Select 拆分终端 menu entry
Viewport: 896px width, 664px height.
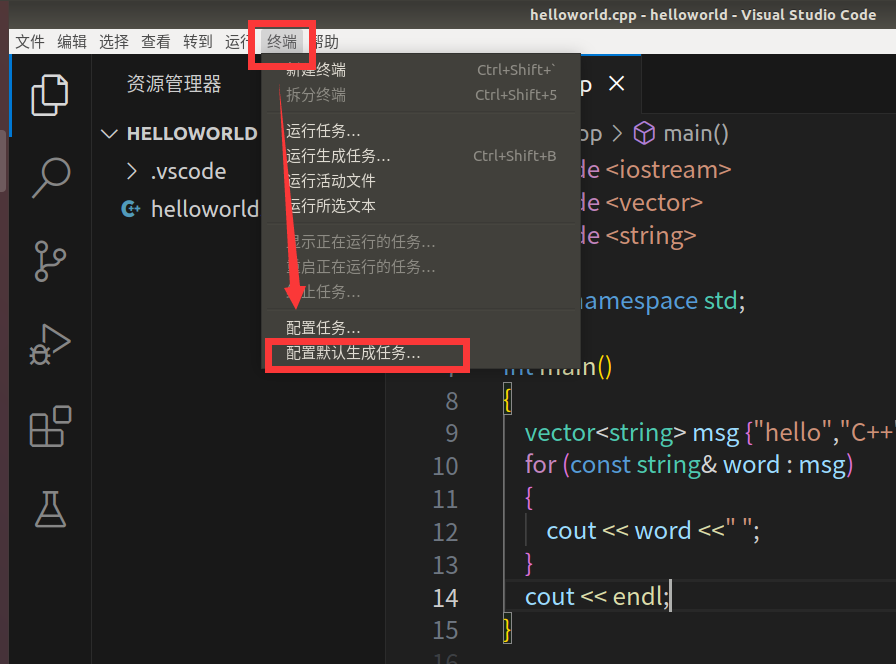pos(421,95)
